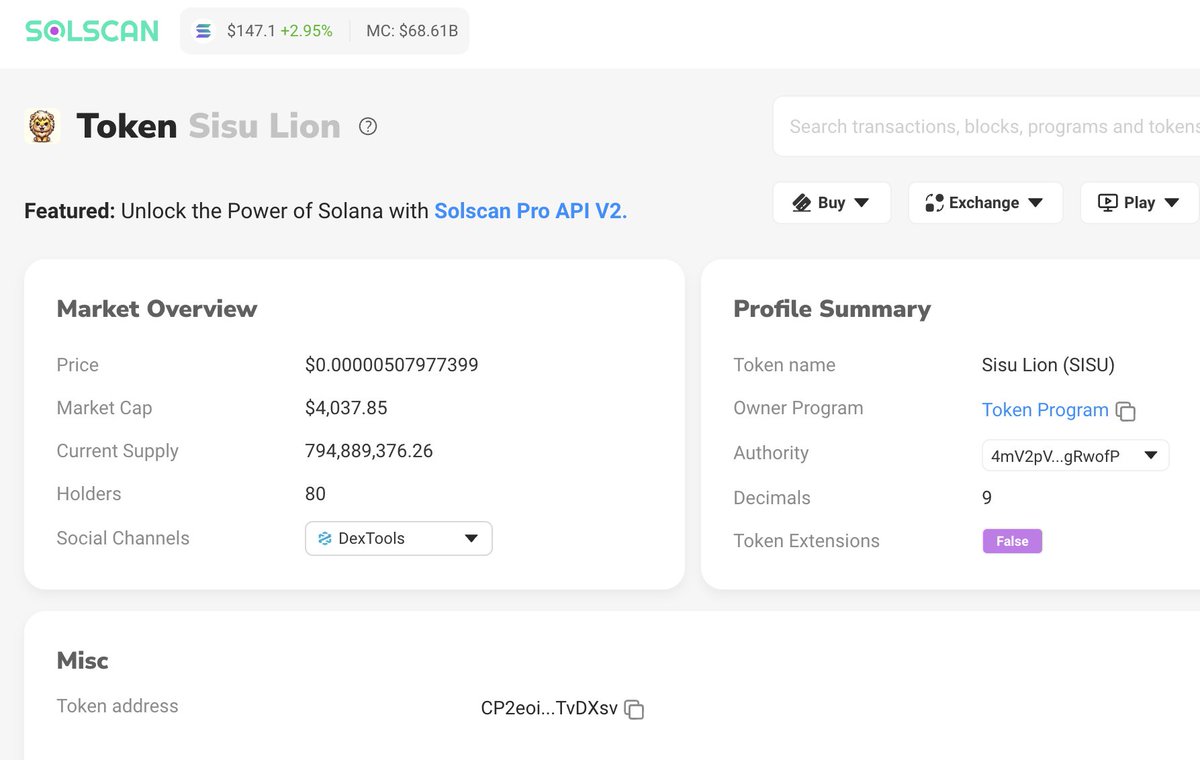The image size is (1200, 760).
Task: Click the Profile Summary heading
Action: tap(832, 309)
